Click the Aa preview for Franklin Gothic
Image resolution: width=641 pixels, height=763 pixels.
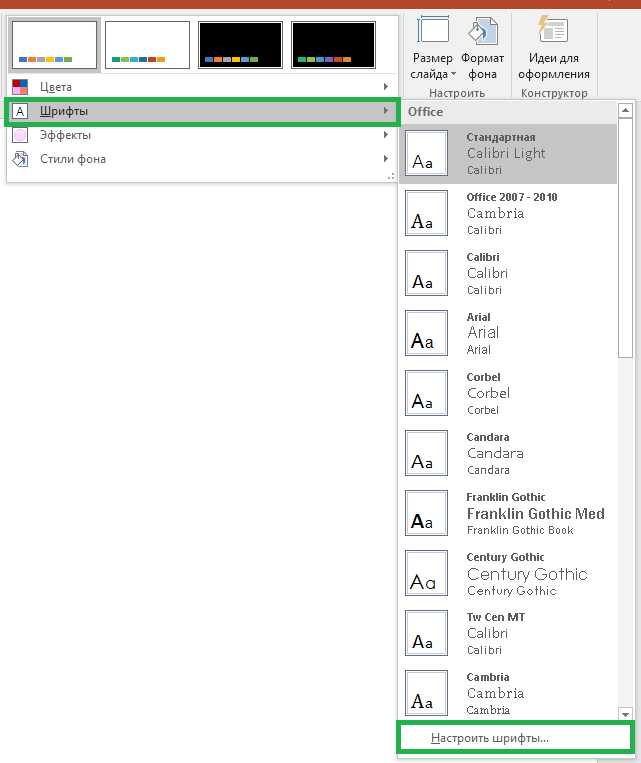(x=426, y=513)
